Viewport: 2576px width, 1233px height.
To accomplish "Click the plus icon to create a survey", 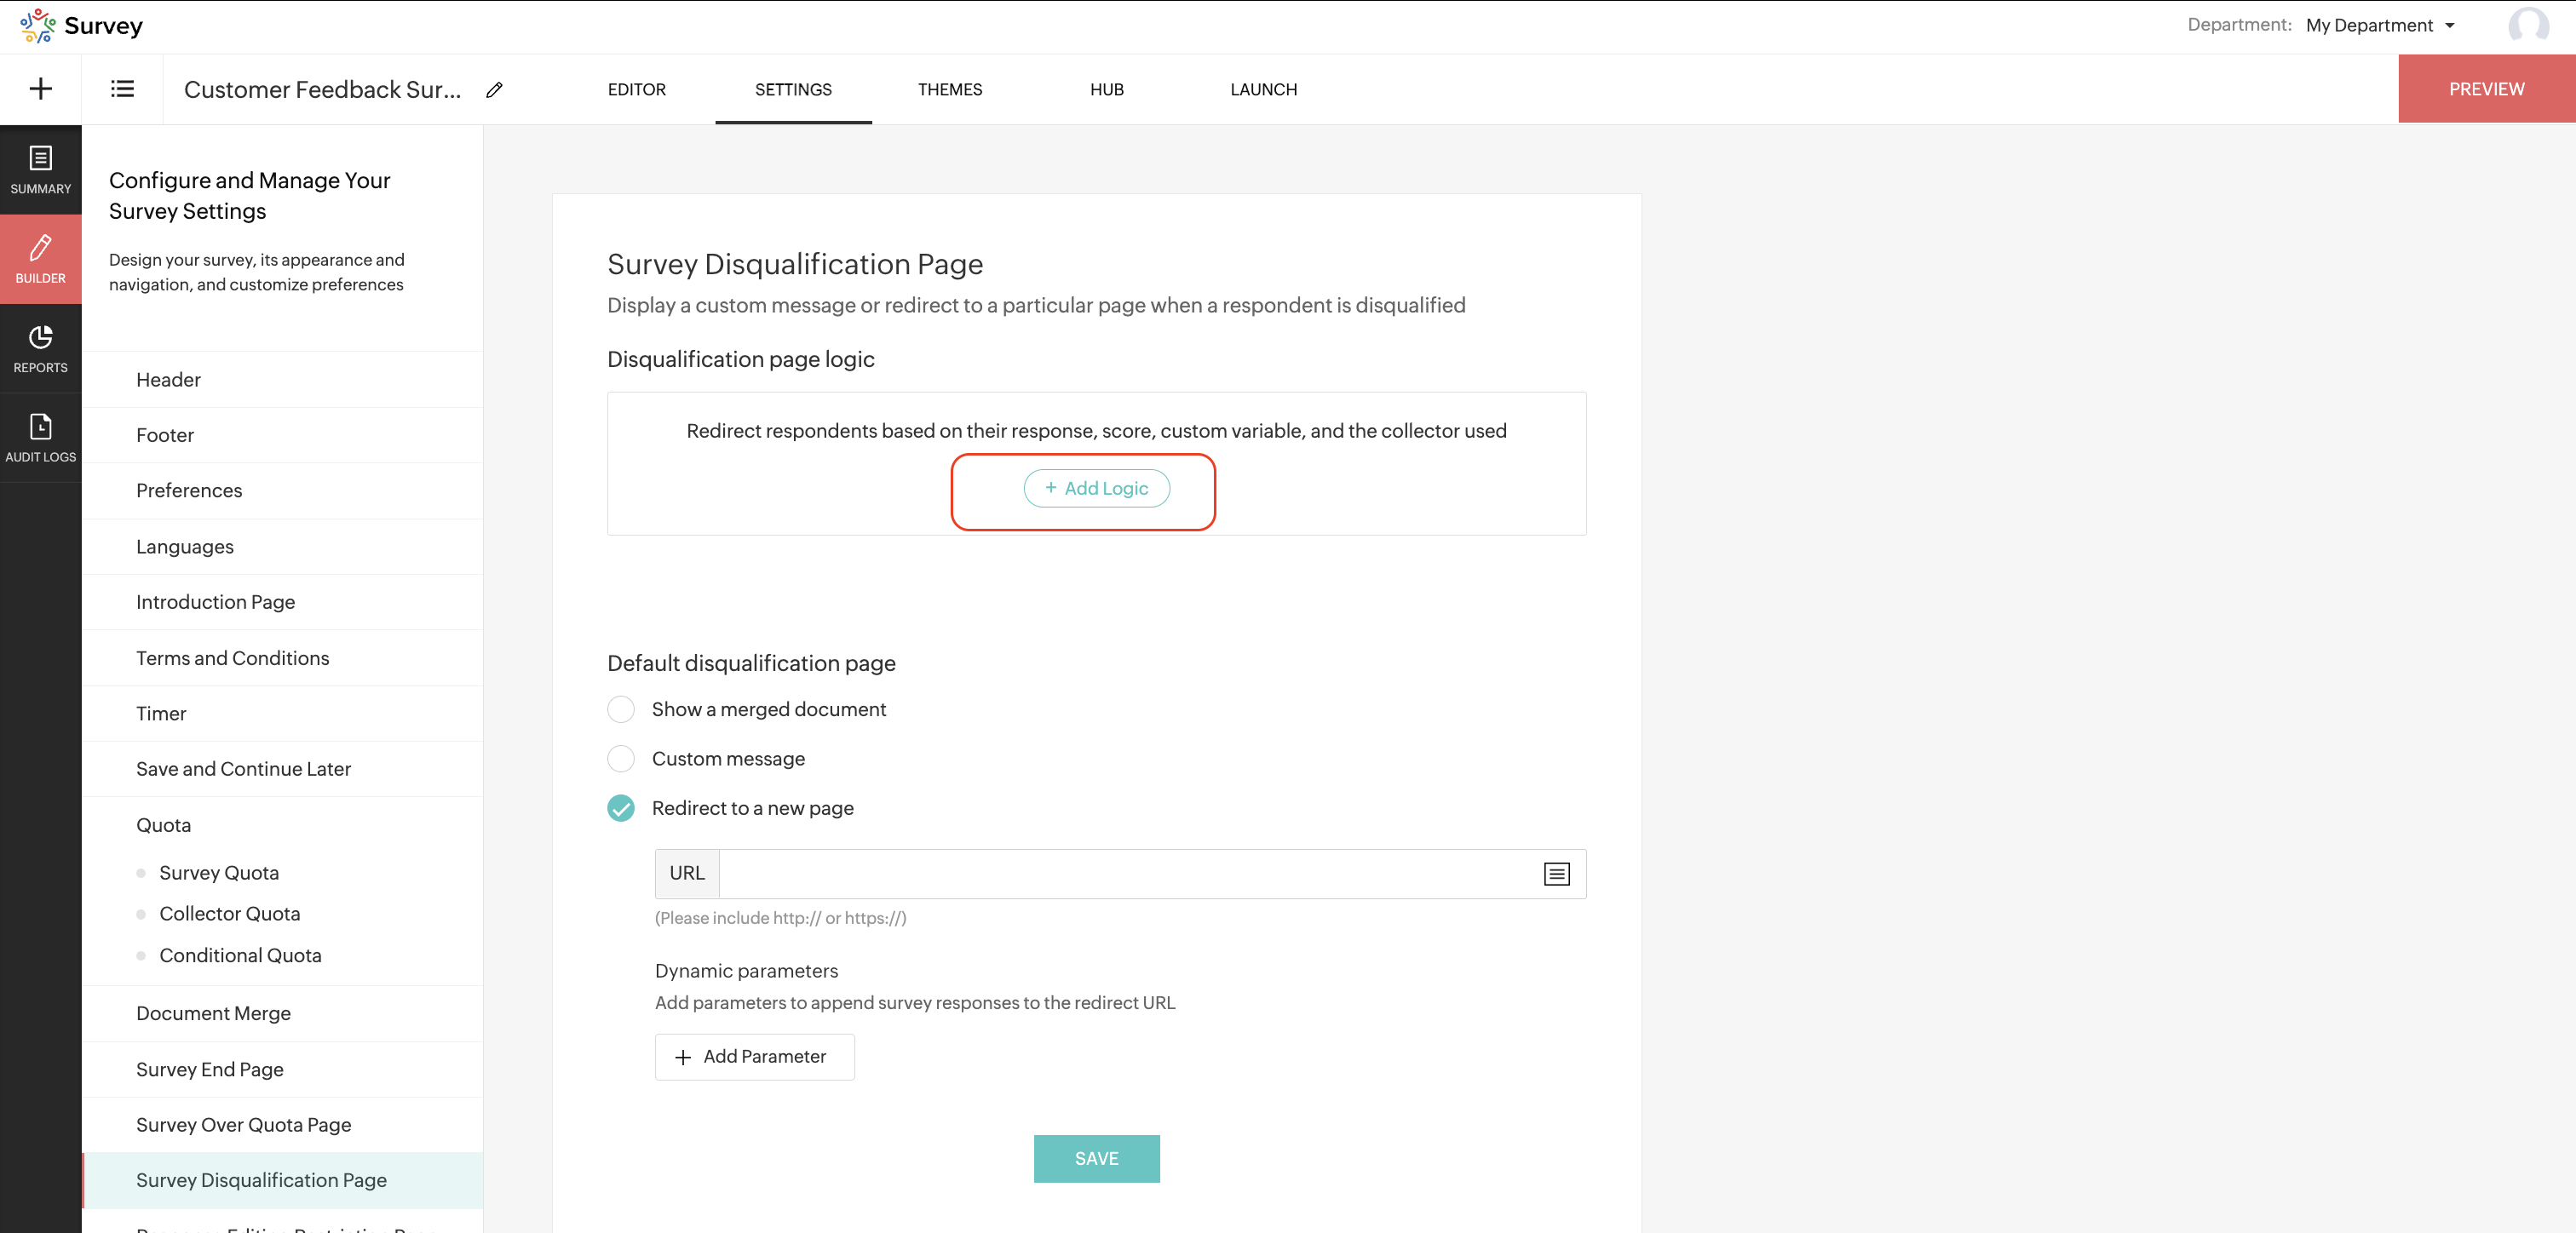I will coord(41,89).
